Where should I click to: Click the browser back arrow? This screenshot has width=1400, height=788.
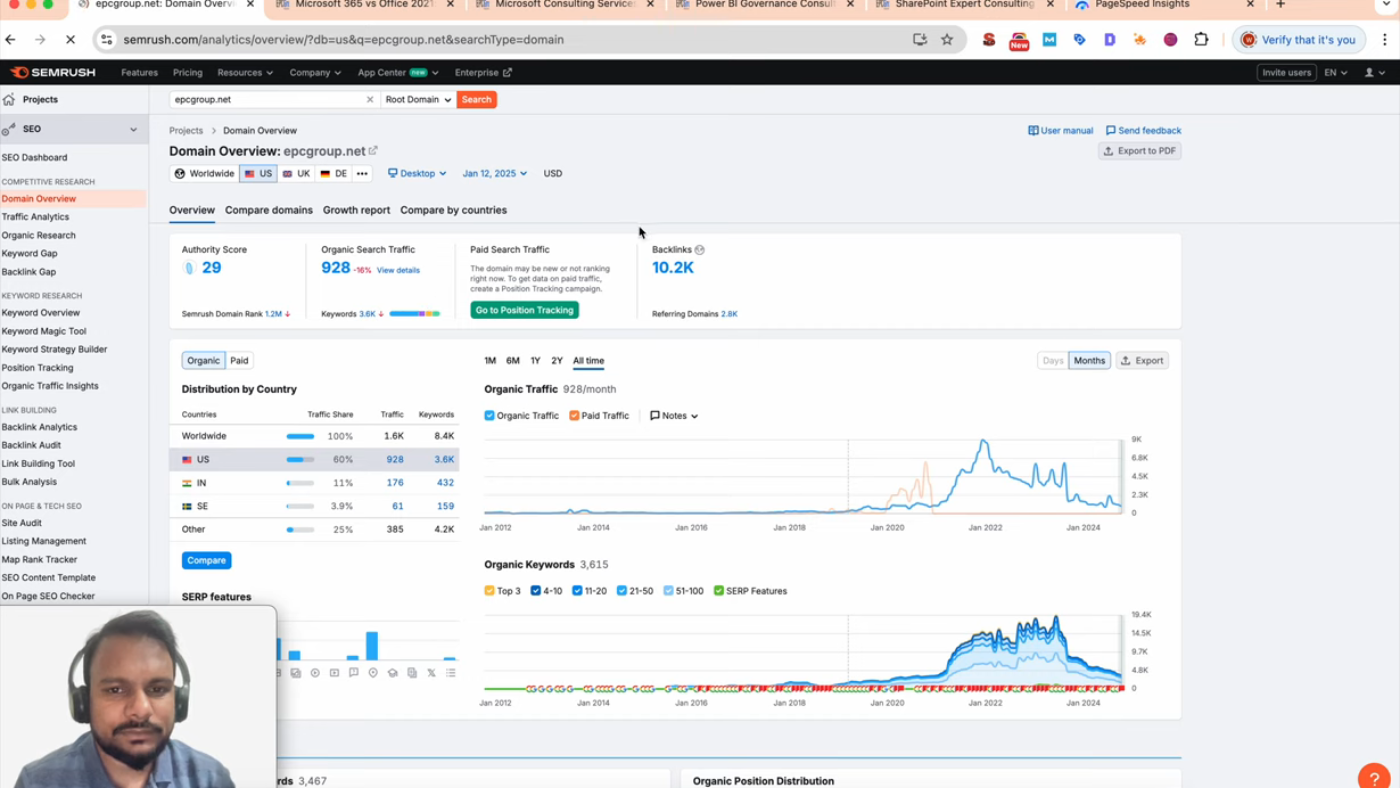point(11,40)
